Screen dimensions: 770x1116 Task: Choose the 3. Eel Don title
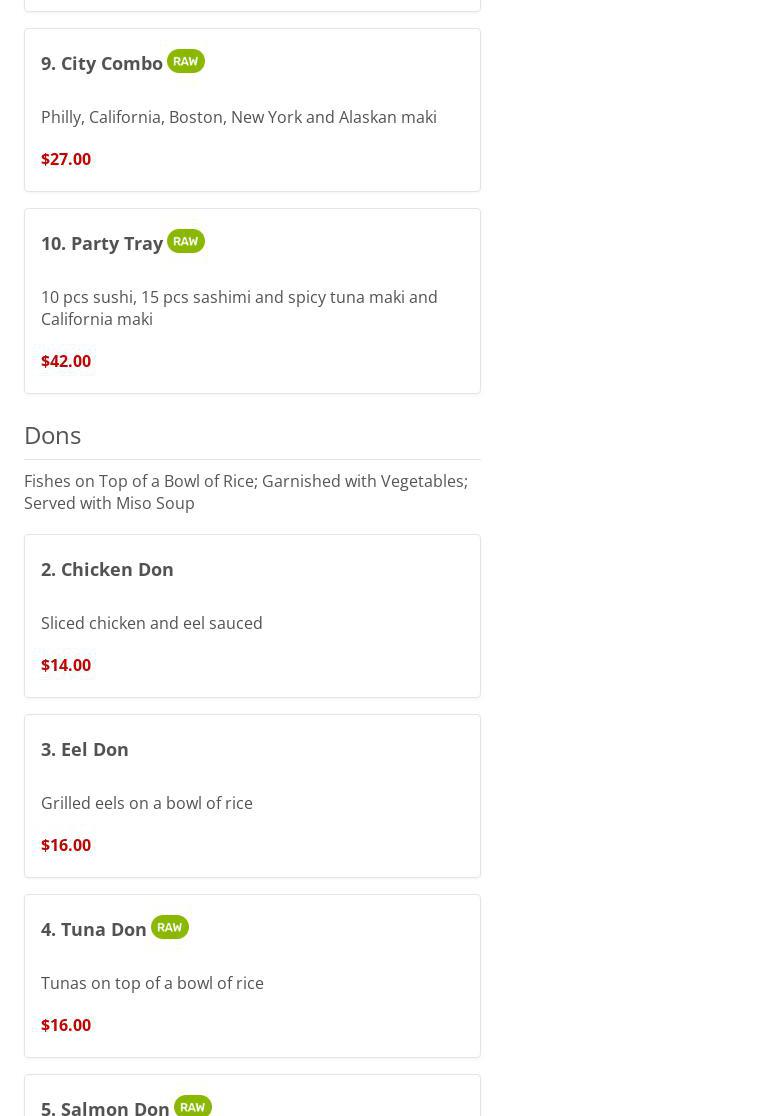click(x=85, y=749)
